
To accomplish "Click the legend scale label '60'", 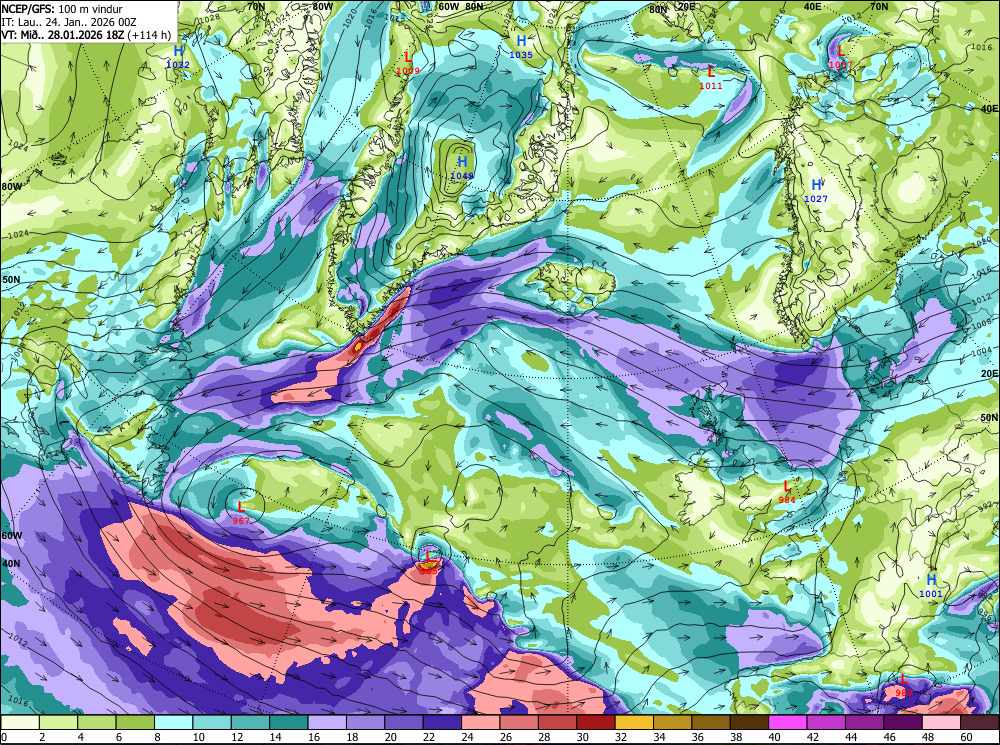I will 966,737.
